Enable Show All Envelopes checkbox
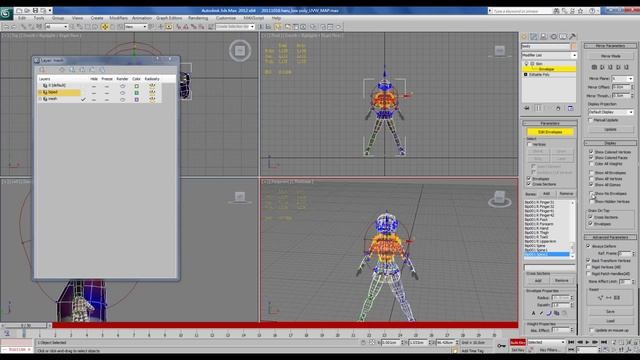The height and width of the screenshot is (360, 640). coord(591,173)
